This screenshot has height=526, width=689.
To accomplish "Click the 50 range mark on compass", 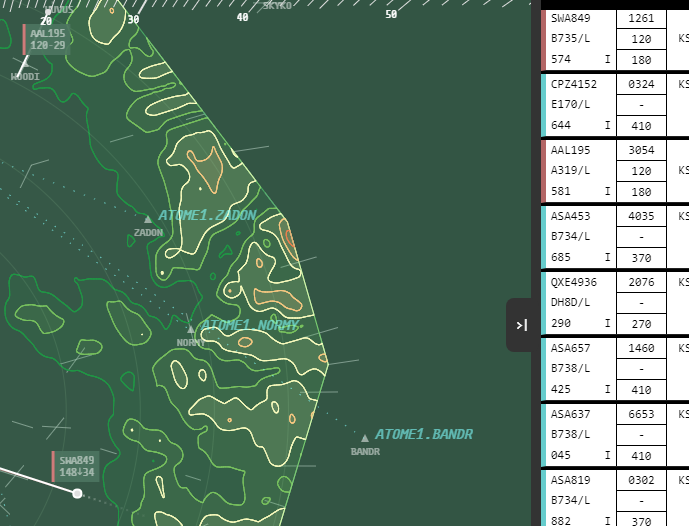I will coord(391,15).
